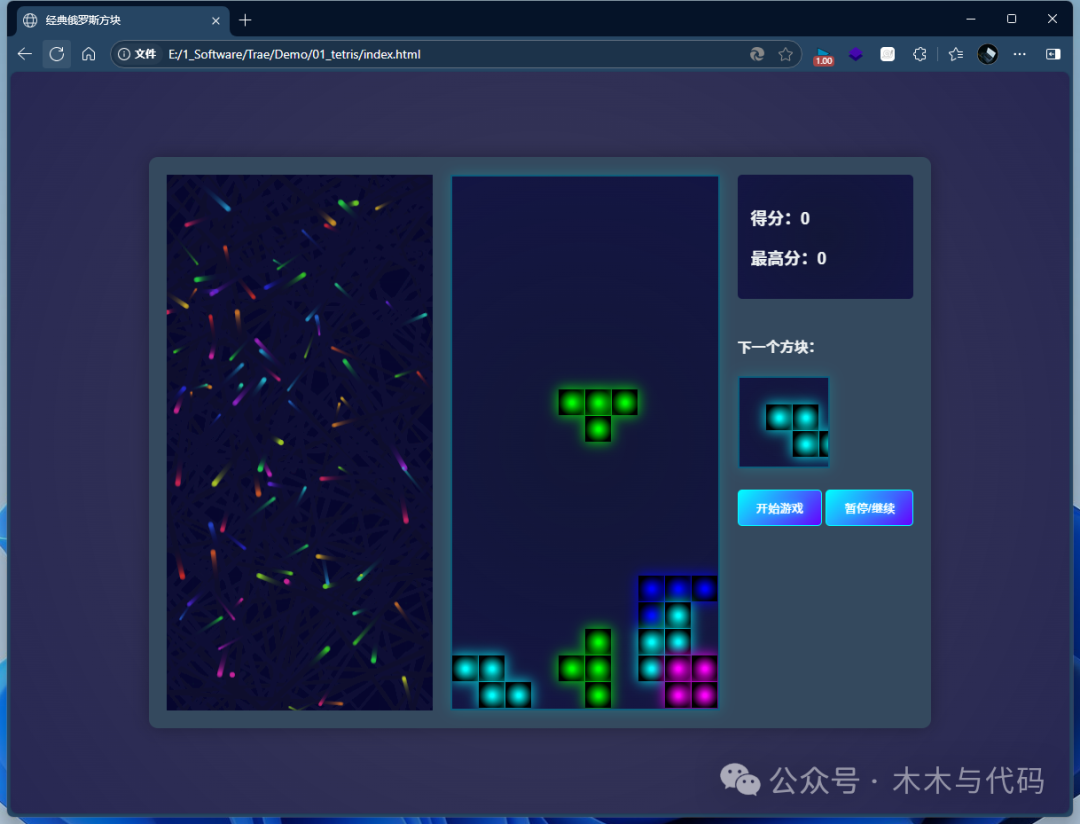Open the Favorites list icon
This screenshot has width=1080, height=824.
click(955, 54)
